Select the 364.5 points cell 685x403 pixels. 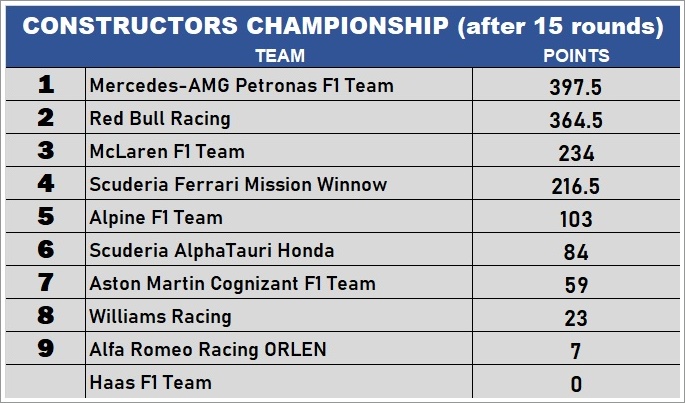coord(575,121)
